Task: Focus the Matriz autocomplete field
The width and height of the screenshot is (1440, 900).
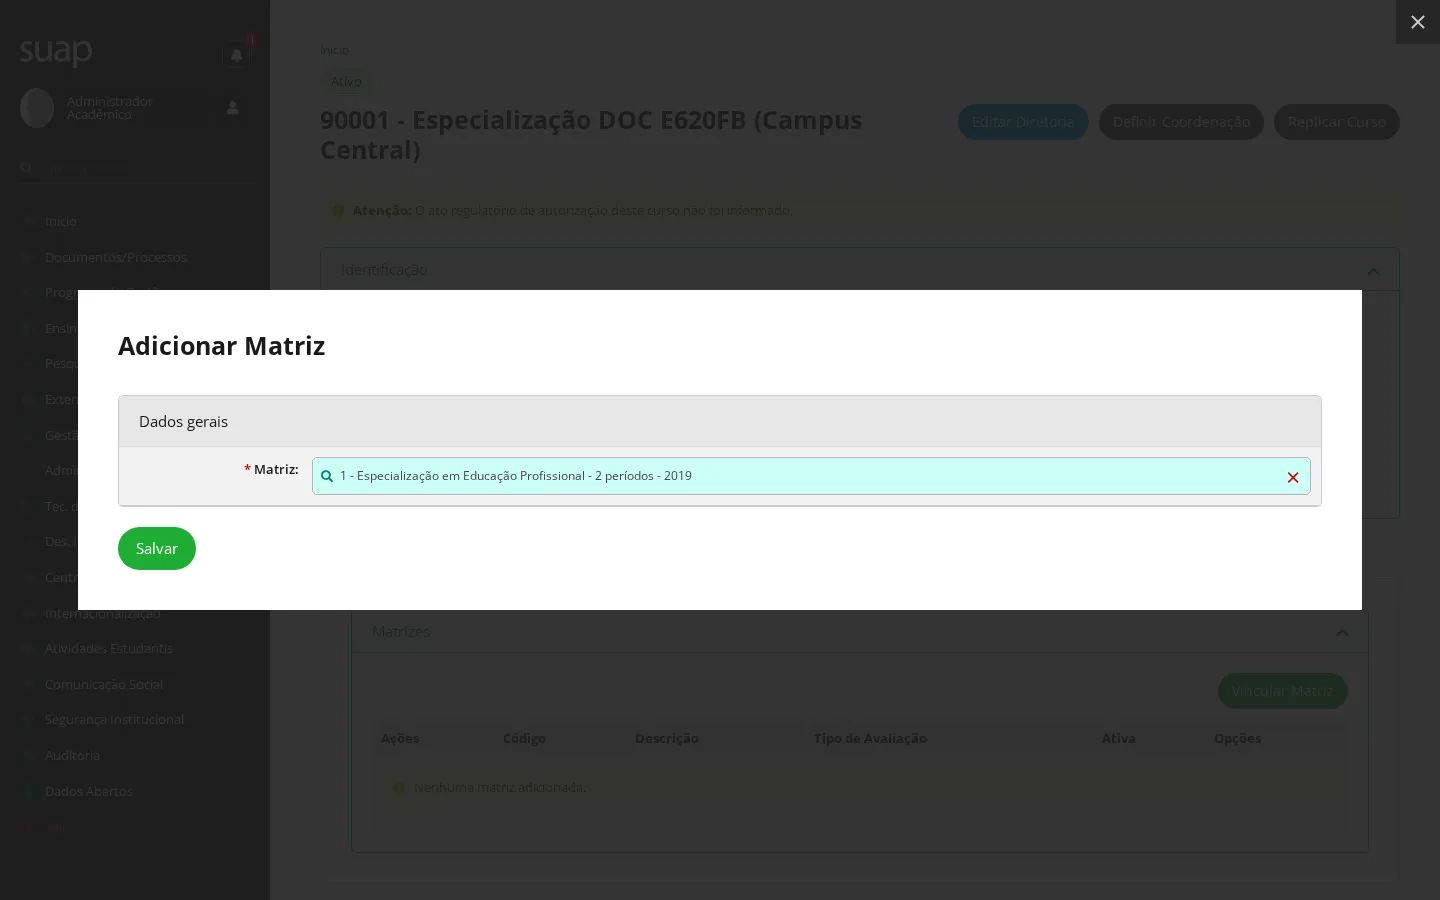Action: 811,476
